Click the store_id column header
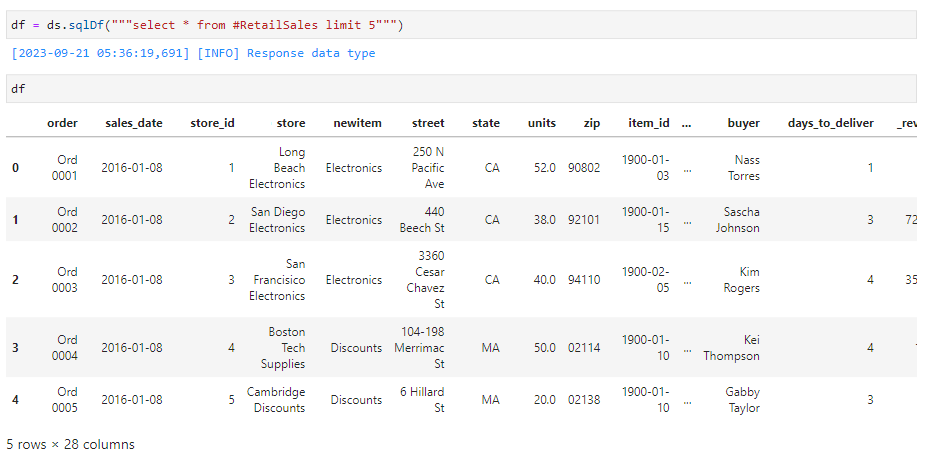Image resolution: width=927 pixels, height=462 pixels. tap(212, 123)
